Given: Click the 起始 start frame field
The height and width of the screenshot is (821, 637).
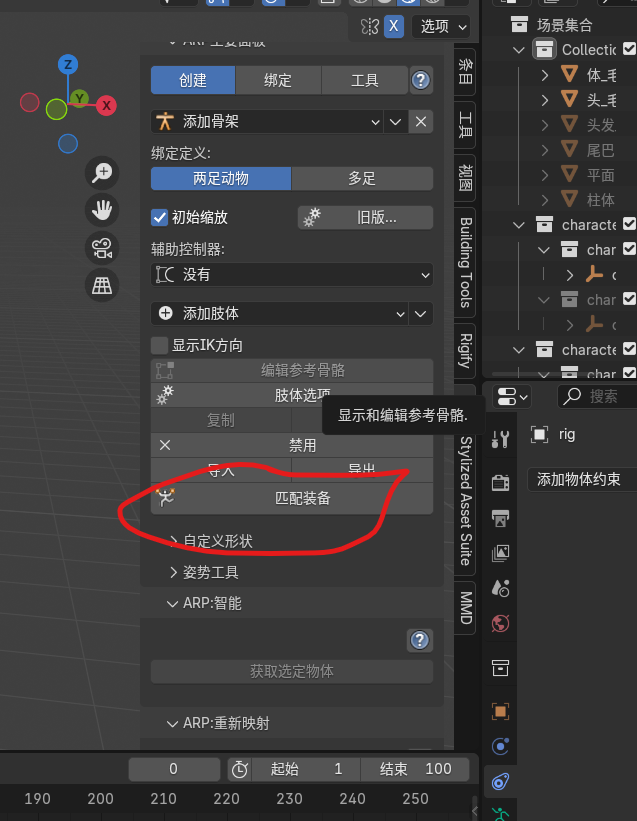Looking at the screenshot, I should 306,769.
